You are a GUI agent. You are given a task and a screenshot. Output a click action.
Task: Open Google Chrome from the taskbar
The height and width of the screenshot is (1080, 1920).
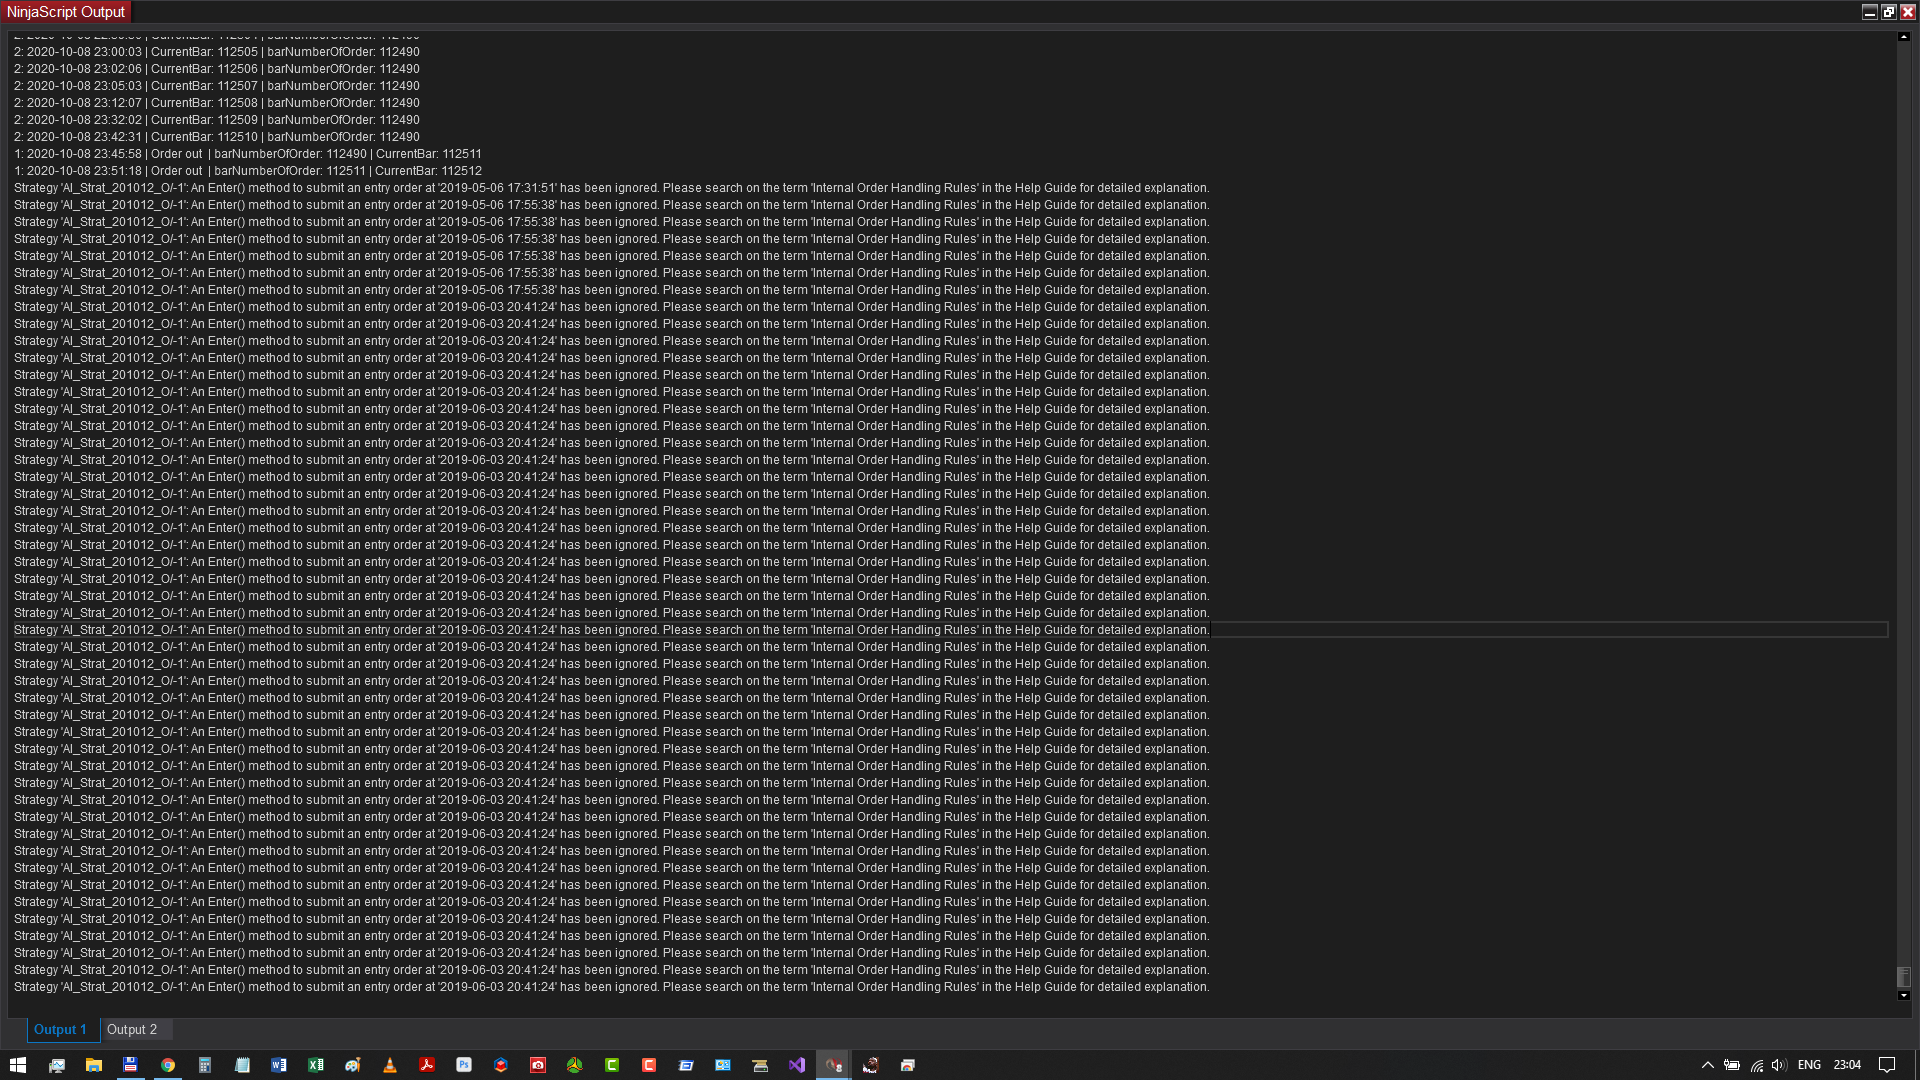pyautogui.click(x=168, y=1065)
